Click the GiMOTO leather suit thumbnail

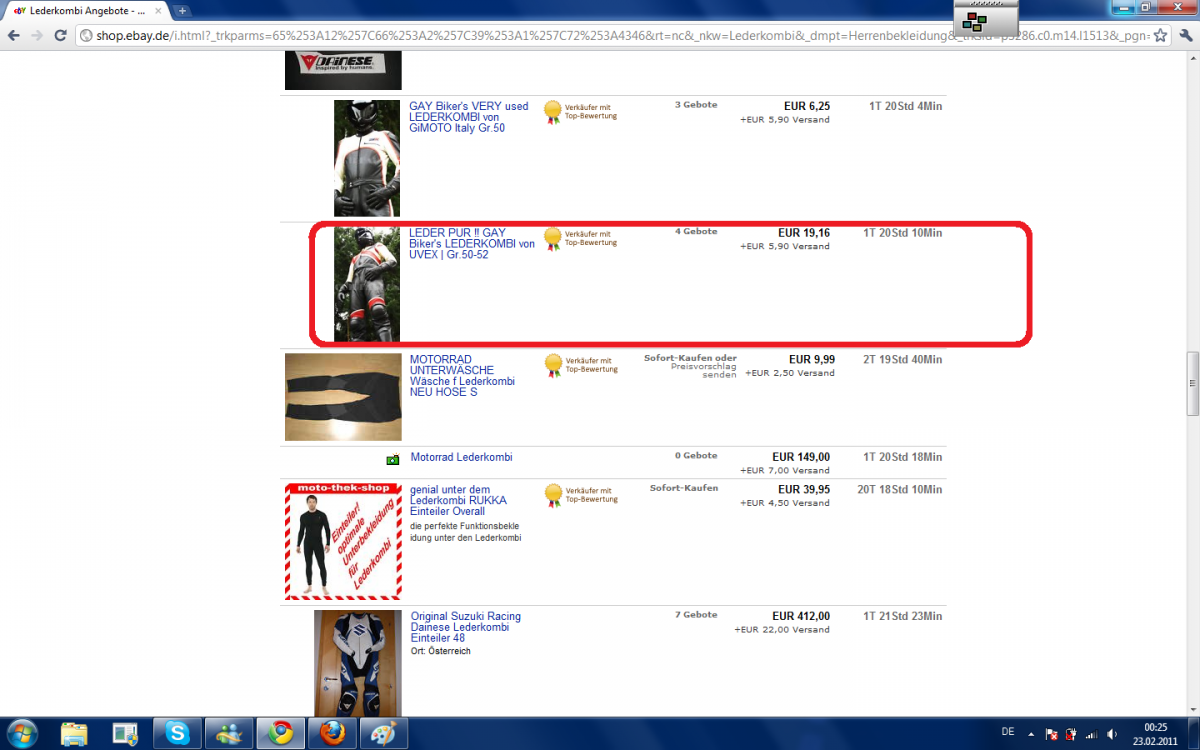click(x=367, y=158)
